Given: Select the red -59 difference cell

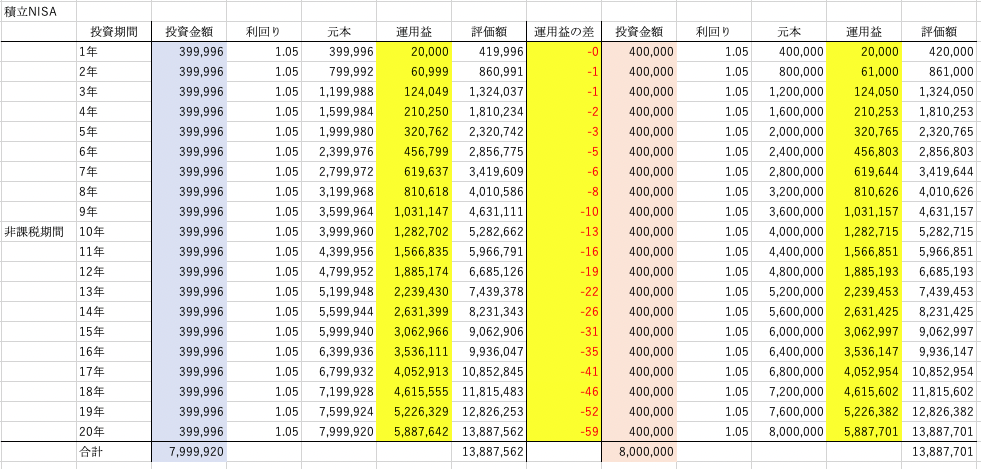Looking at the screenshot, I should (x=564, y=431).
